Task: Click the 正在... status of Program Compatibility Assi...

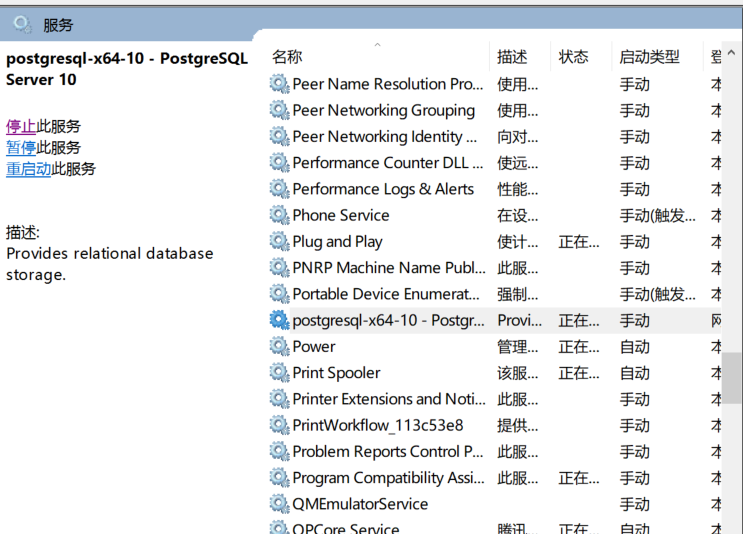Action: [x=579, y=479]
